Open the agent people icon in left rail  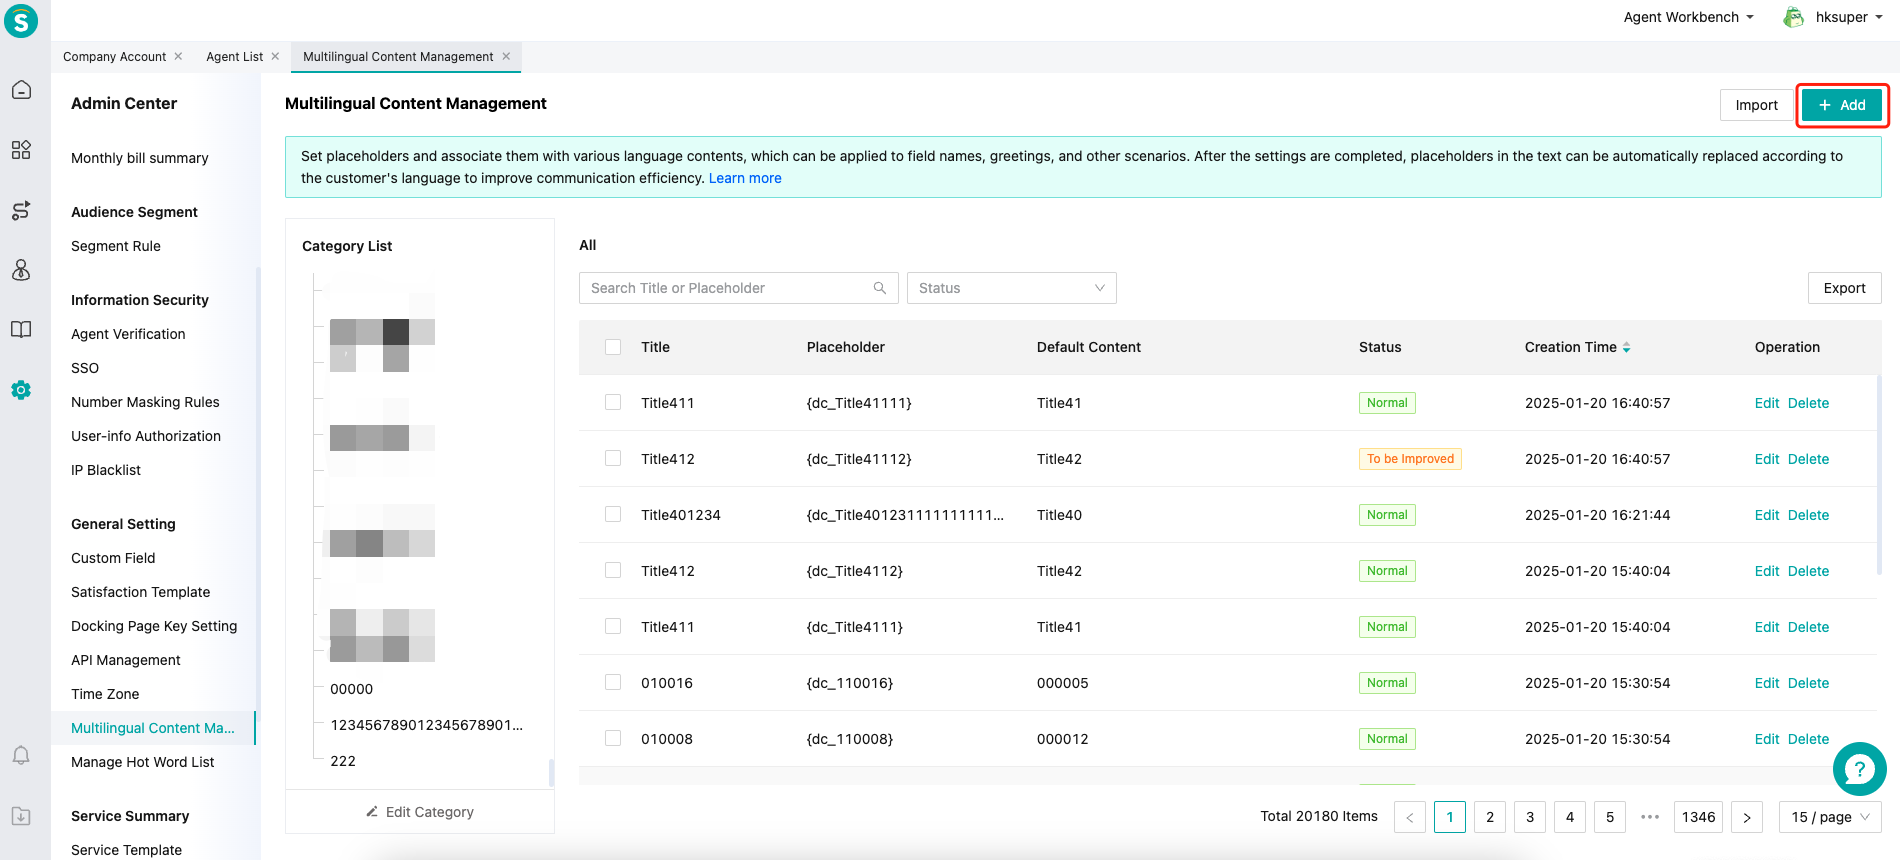pos(21,270)
